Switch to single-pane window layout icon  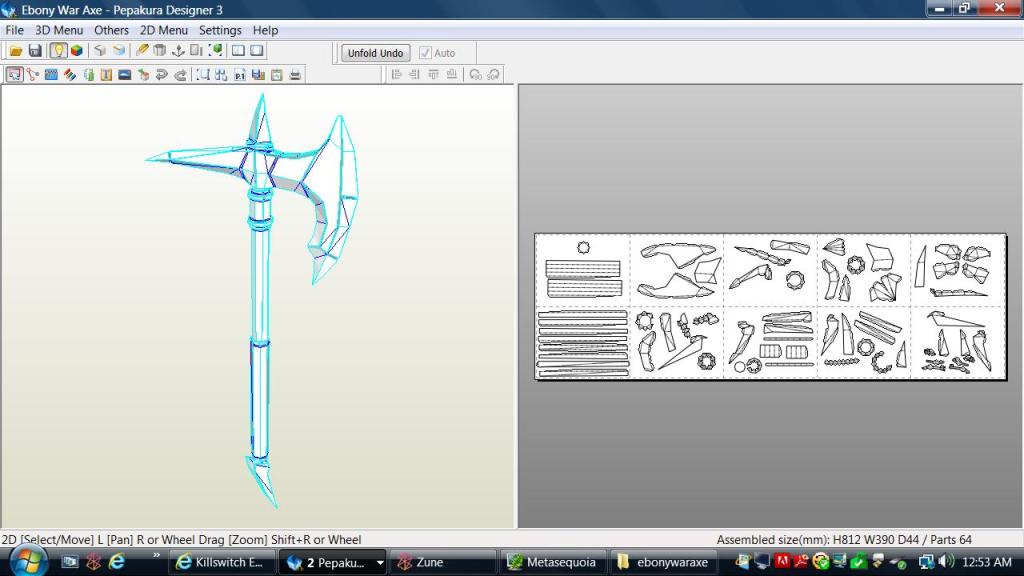[x=257, y=51]
